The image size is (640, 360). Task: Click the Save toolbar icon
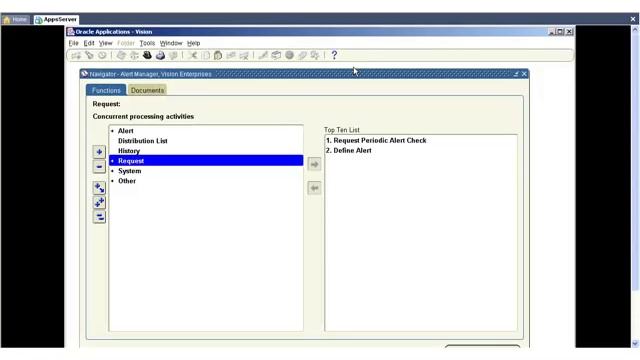pos(121,56)
